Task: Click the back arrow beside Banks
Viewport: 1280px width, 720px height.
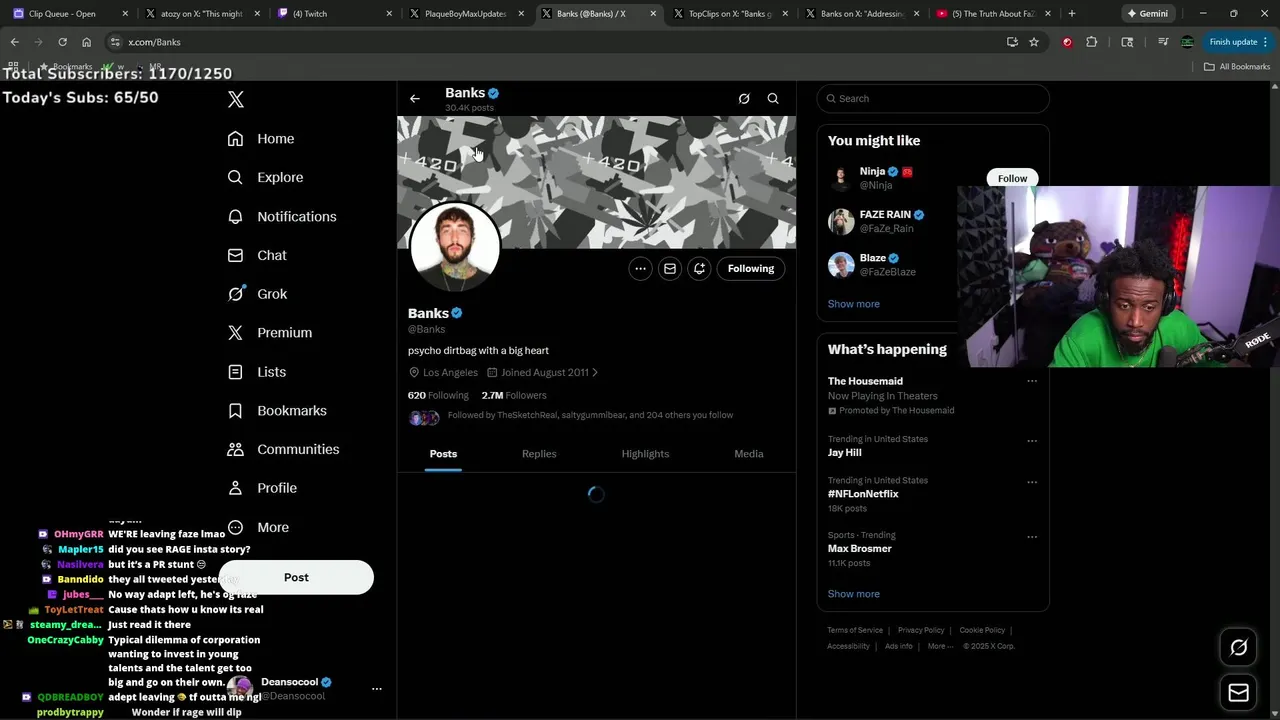Action: click(415, 99)
